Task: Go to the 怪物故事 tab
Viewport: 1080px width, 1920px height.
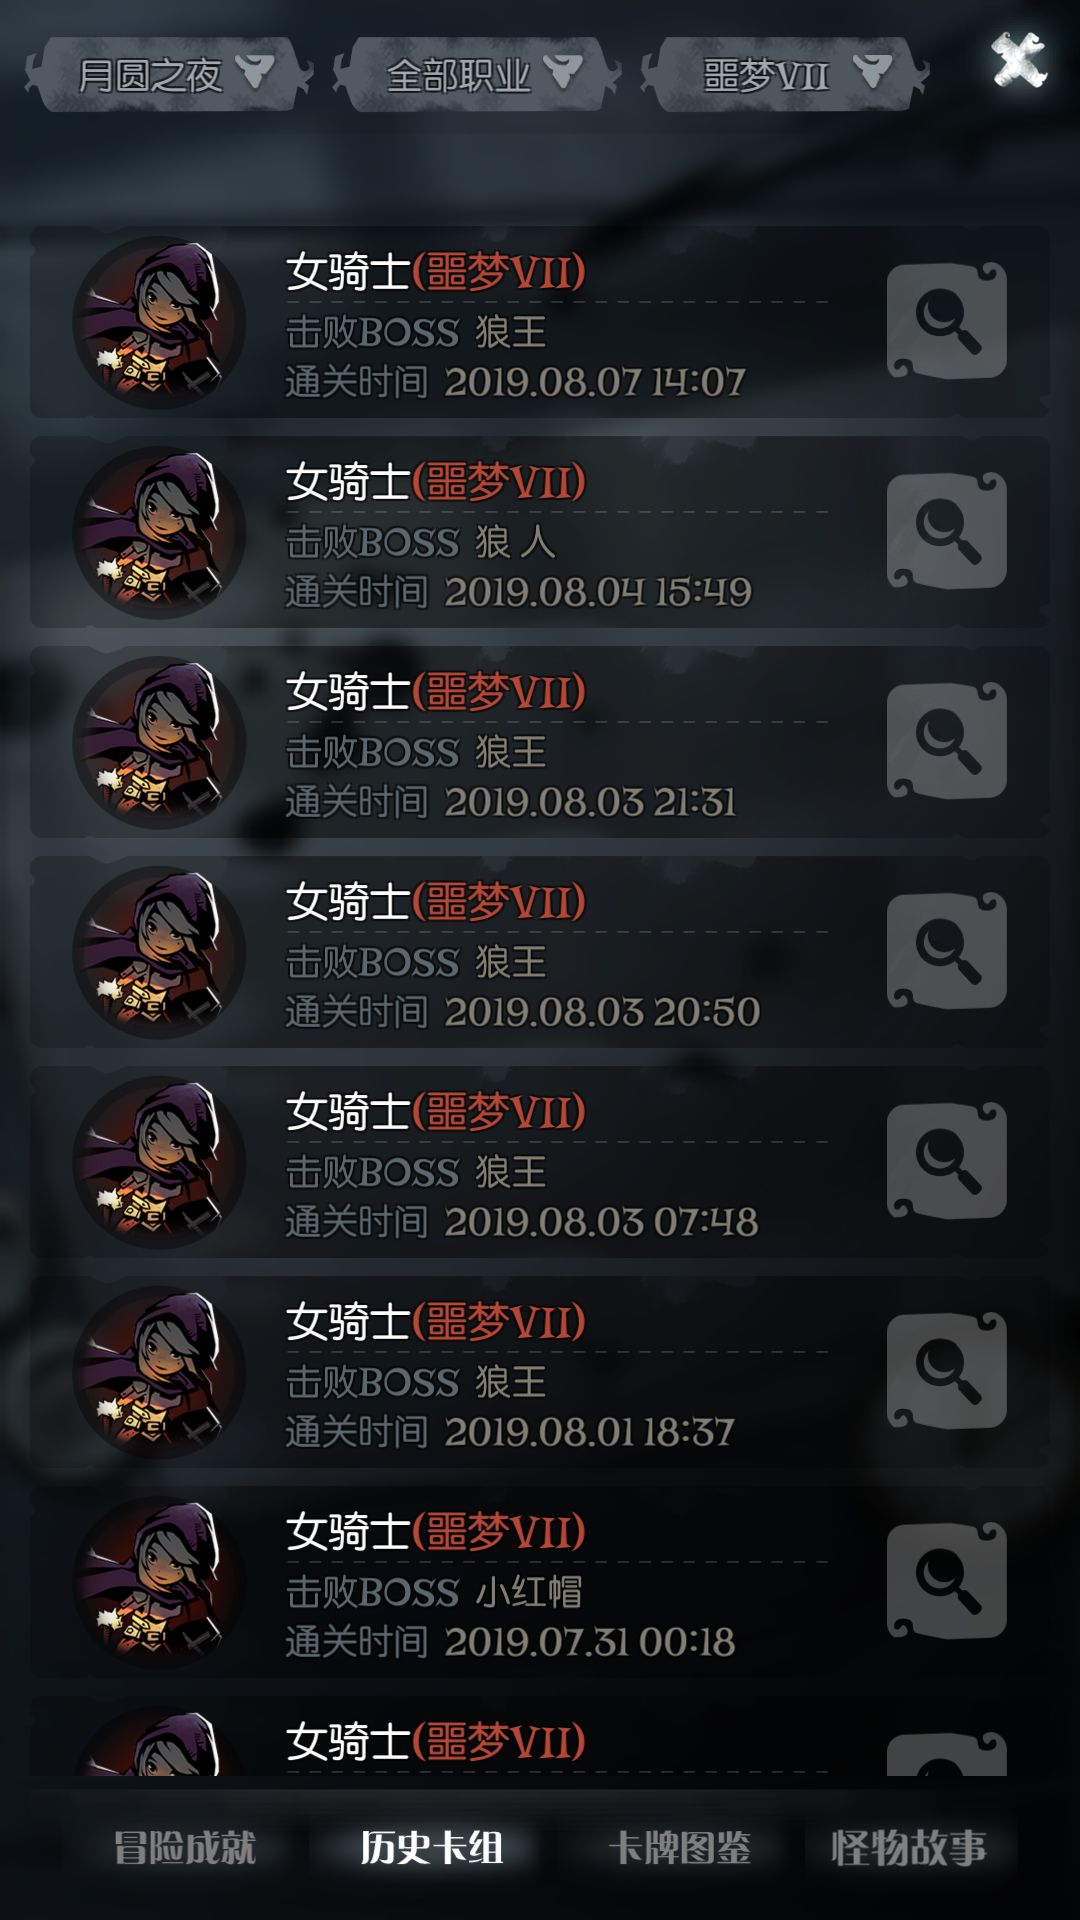Action: click(908, 1847)
